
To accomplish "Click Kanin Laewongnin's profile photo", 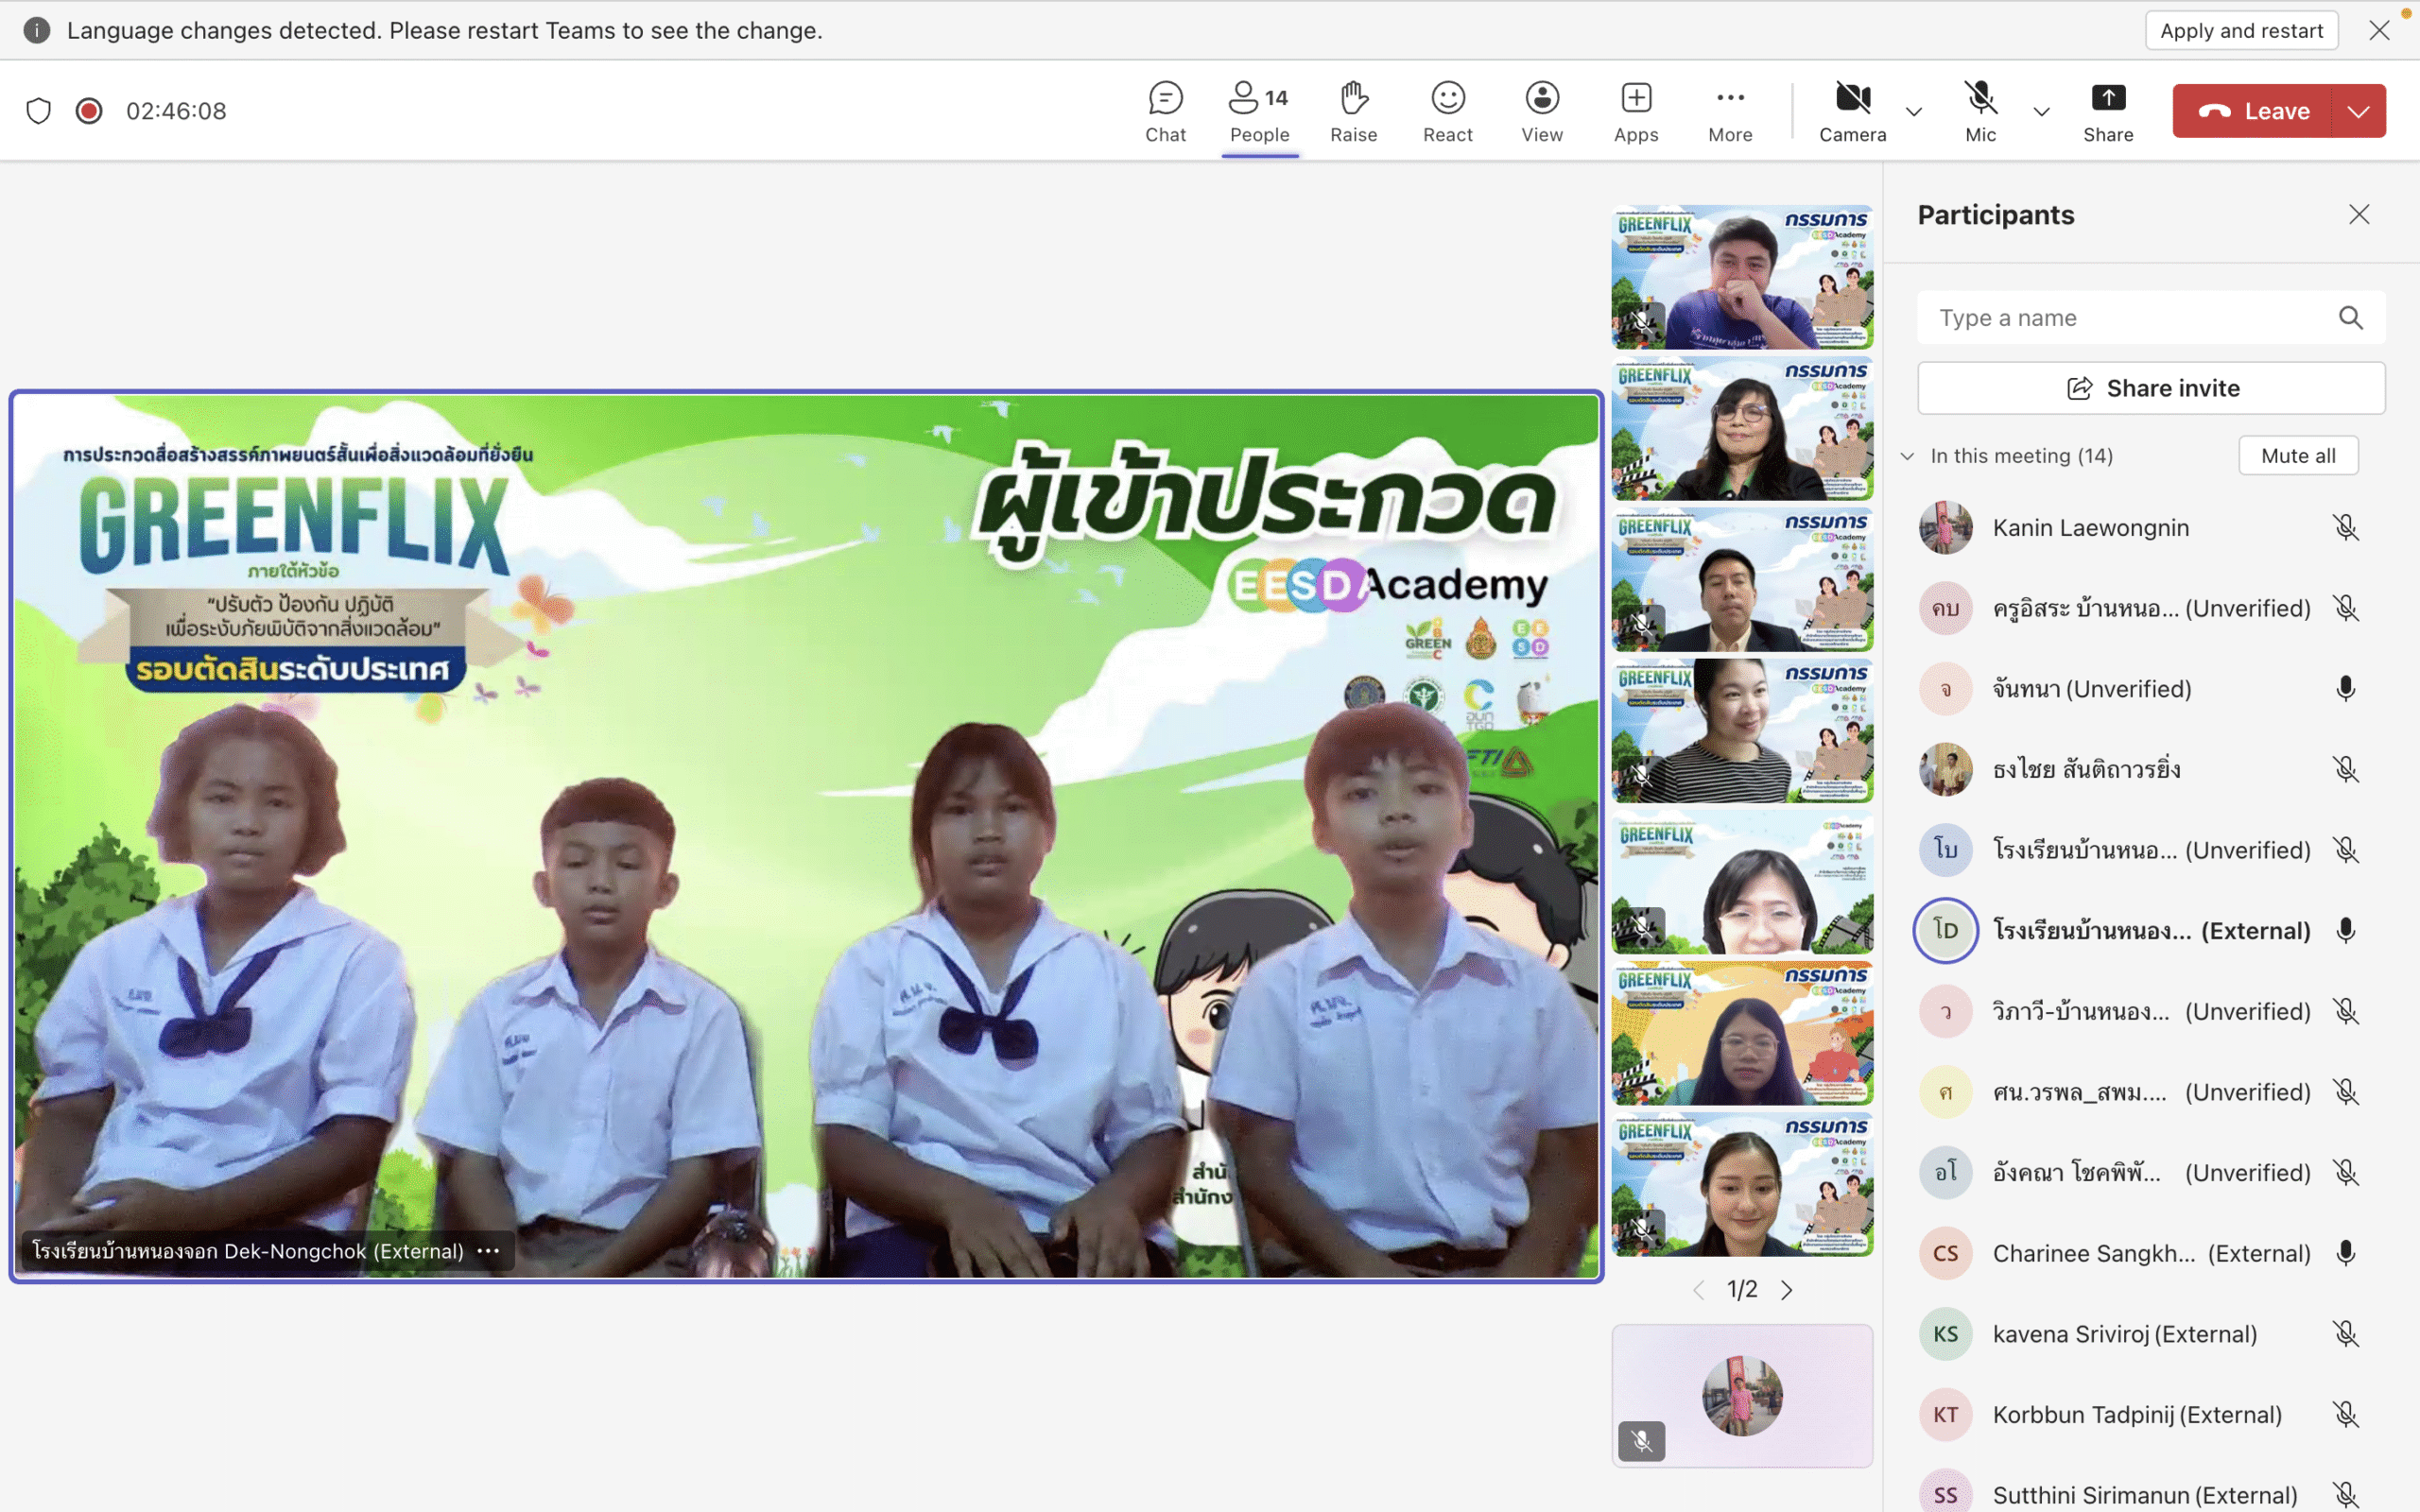I will point(1945,528).
